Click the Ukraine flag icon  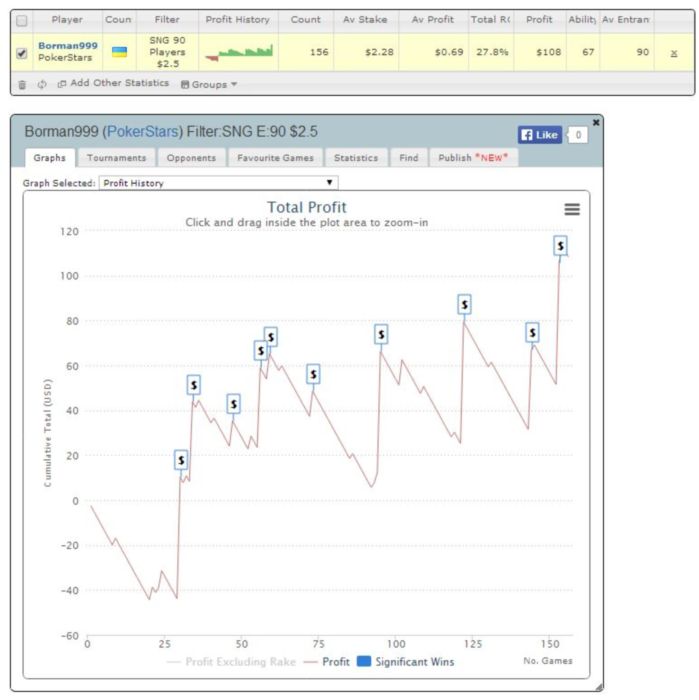click(x=119, y=52)
